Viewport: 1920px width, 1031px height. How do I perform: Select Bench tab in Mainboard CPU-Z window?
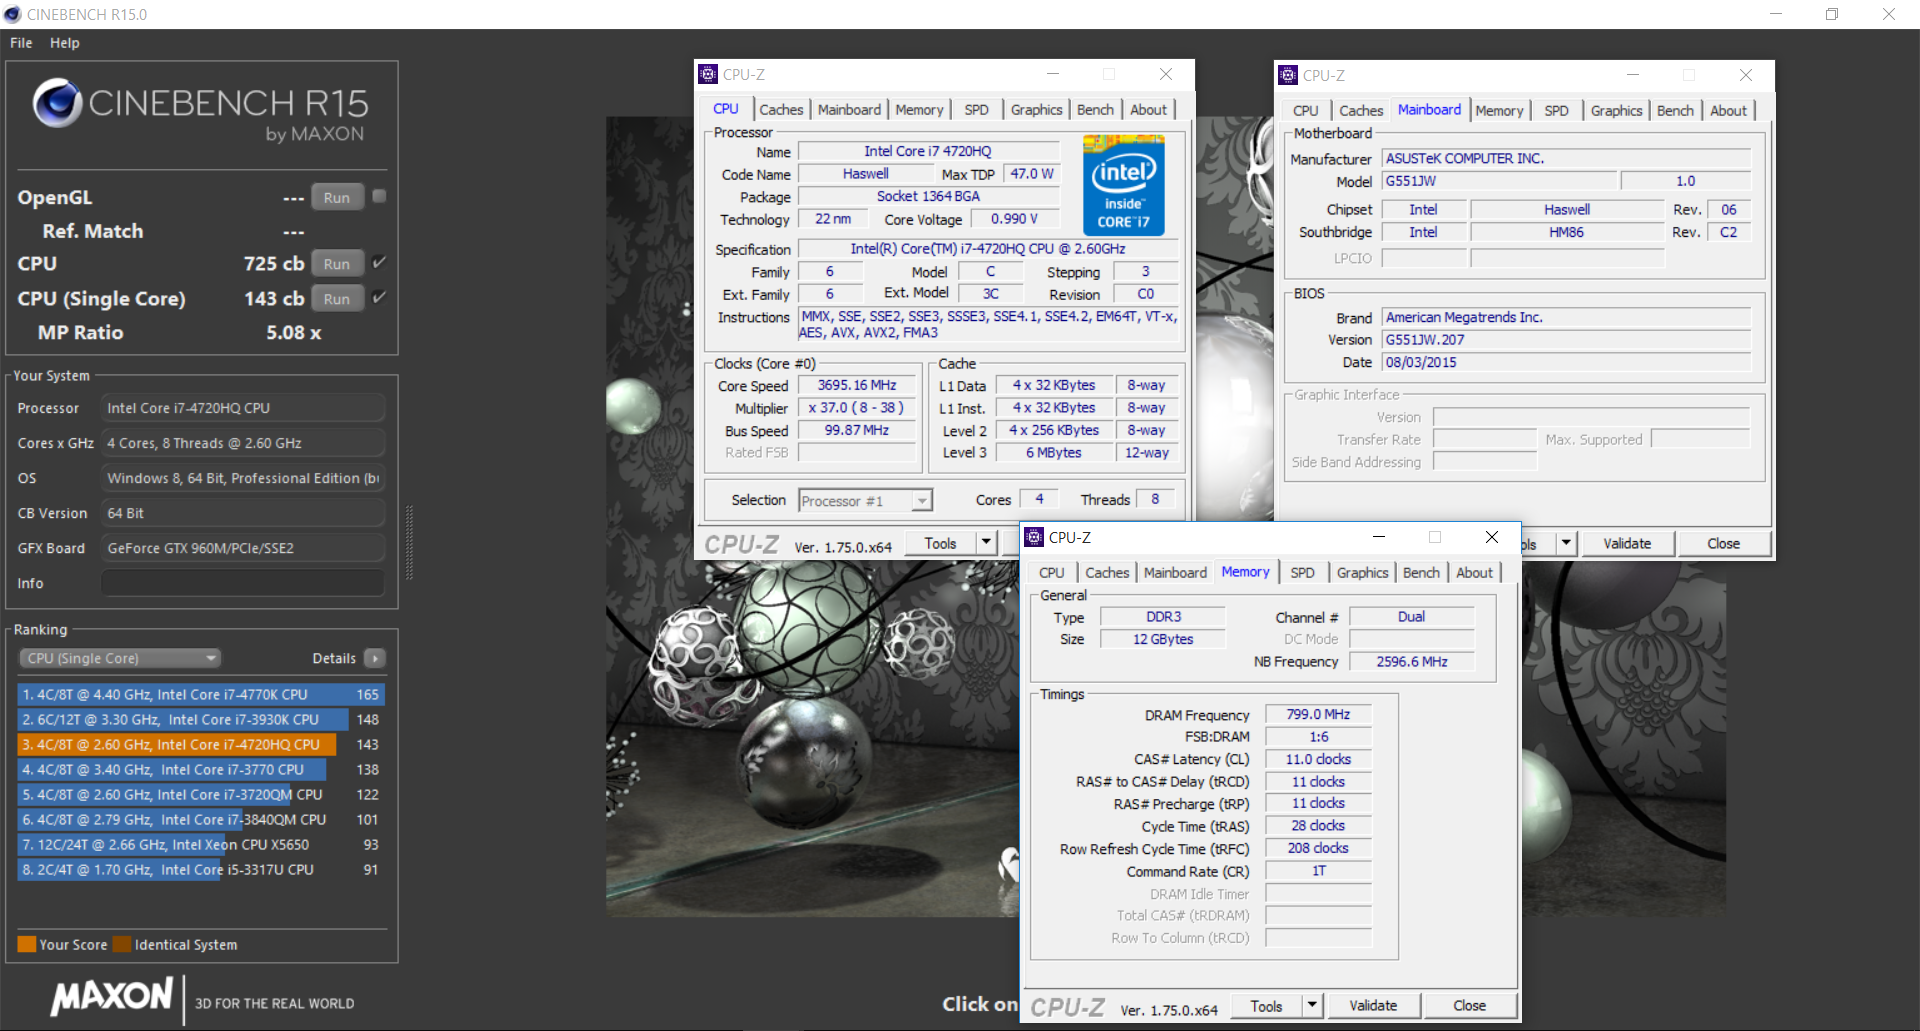[x=1675, y=111]
